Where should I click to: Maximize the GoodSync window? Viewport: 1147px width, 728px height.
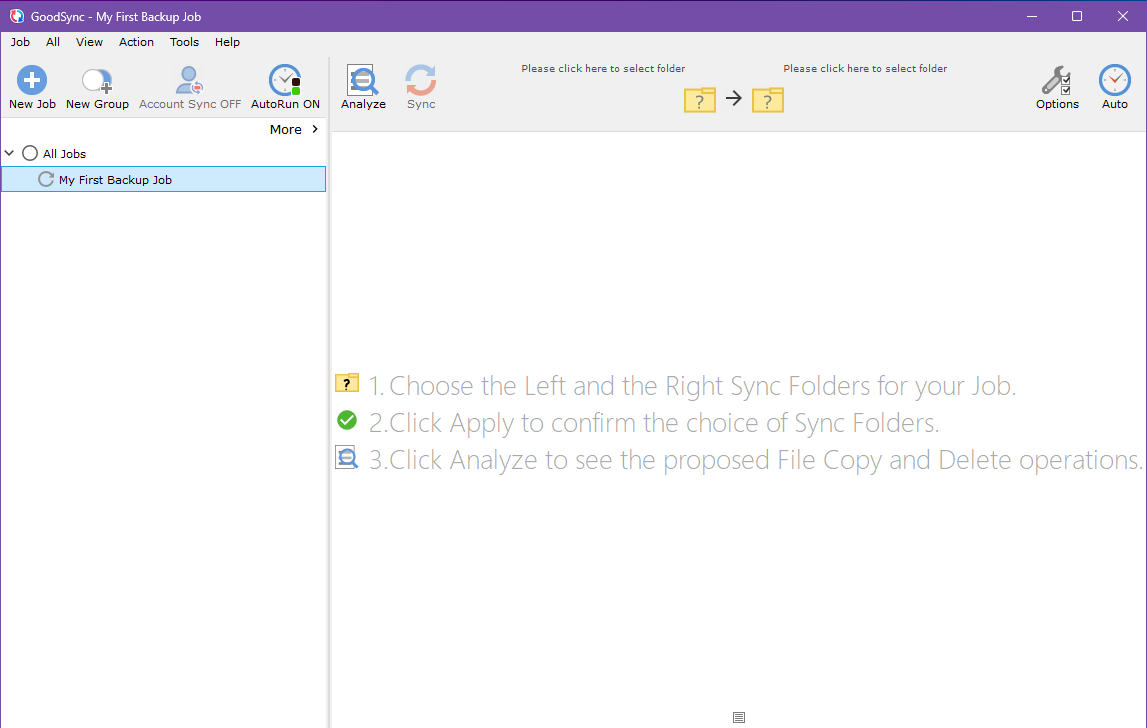pyautogui.click(x=1077, y=16)
